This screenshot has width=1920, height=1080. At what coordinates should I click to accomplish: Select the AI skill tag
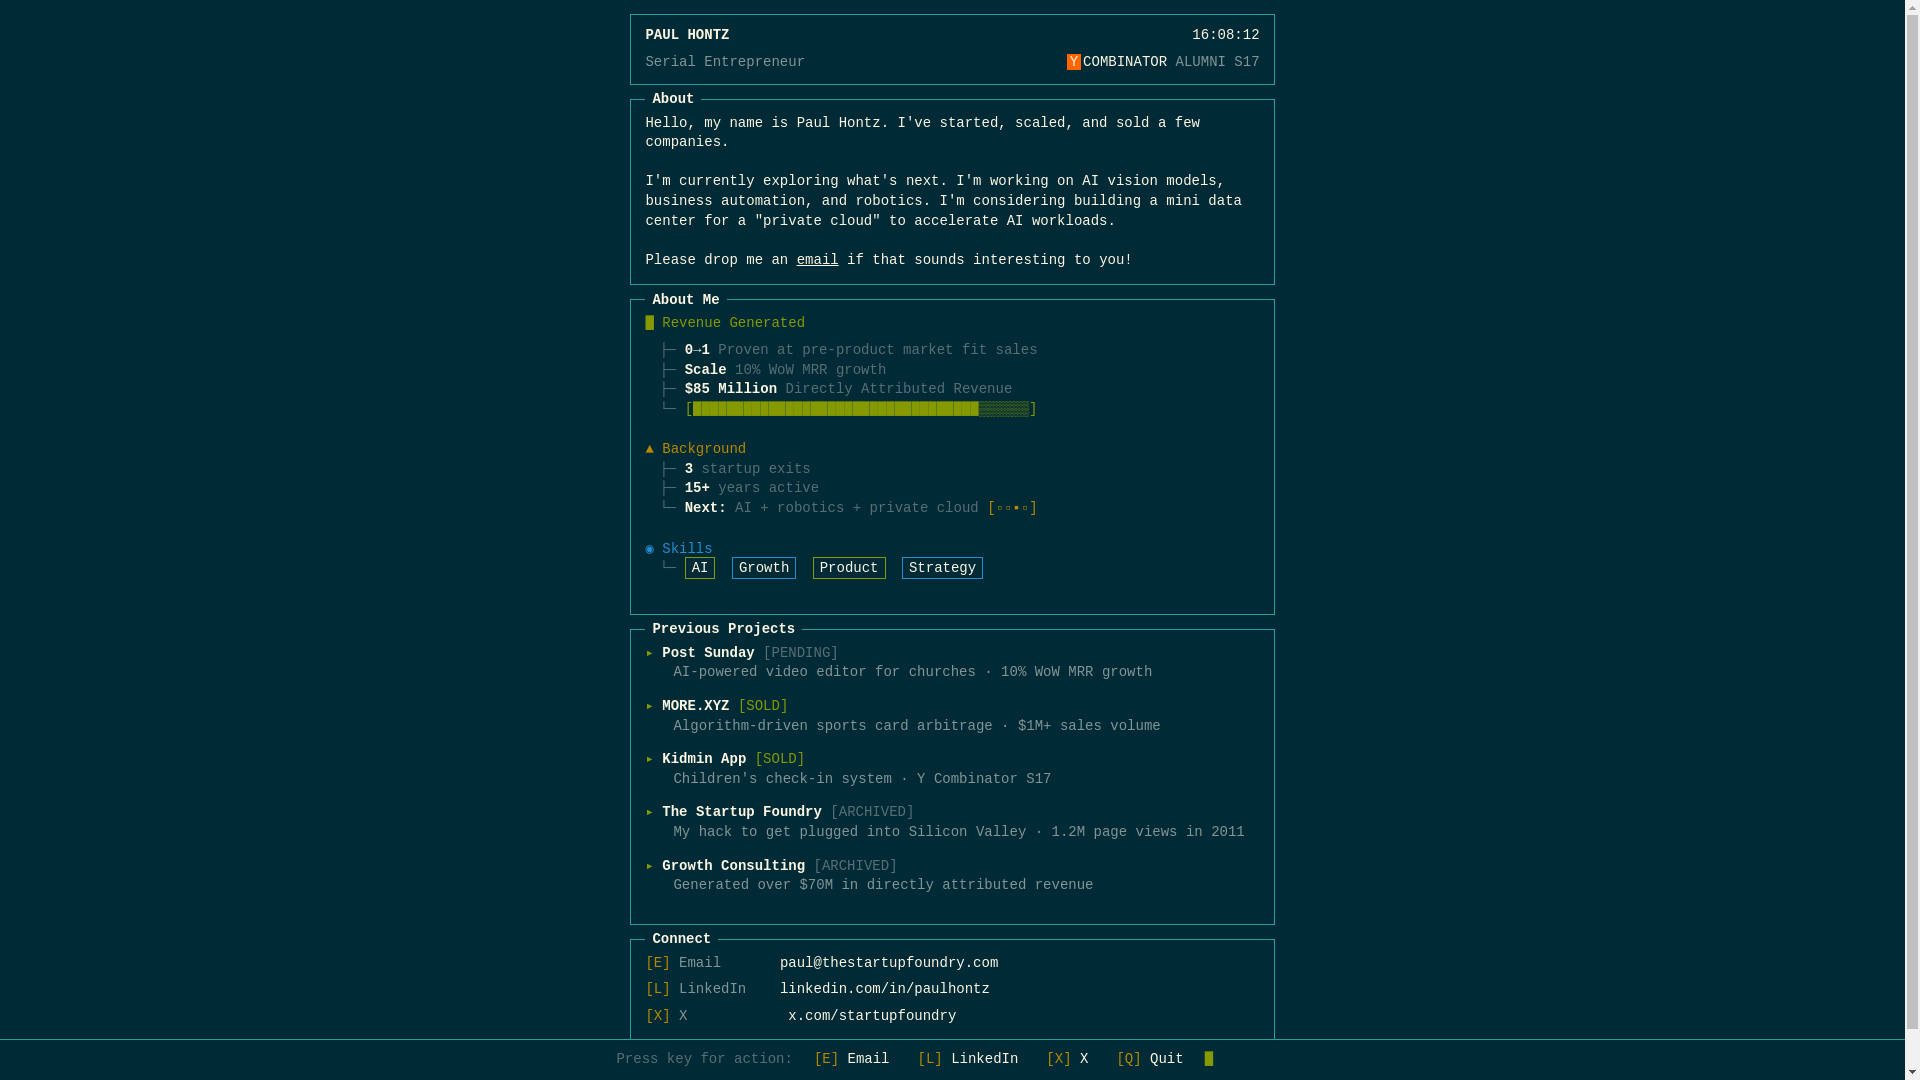point(699,568)
